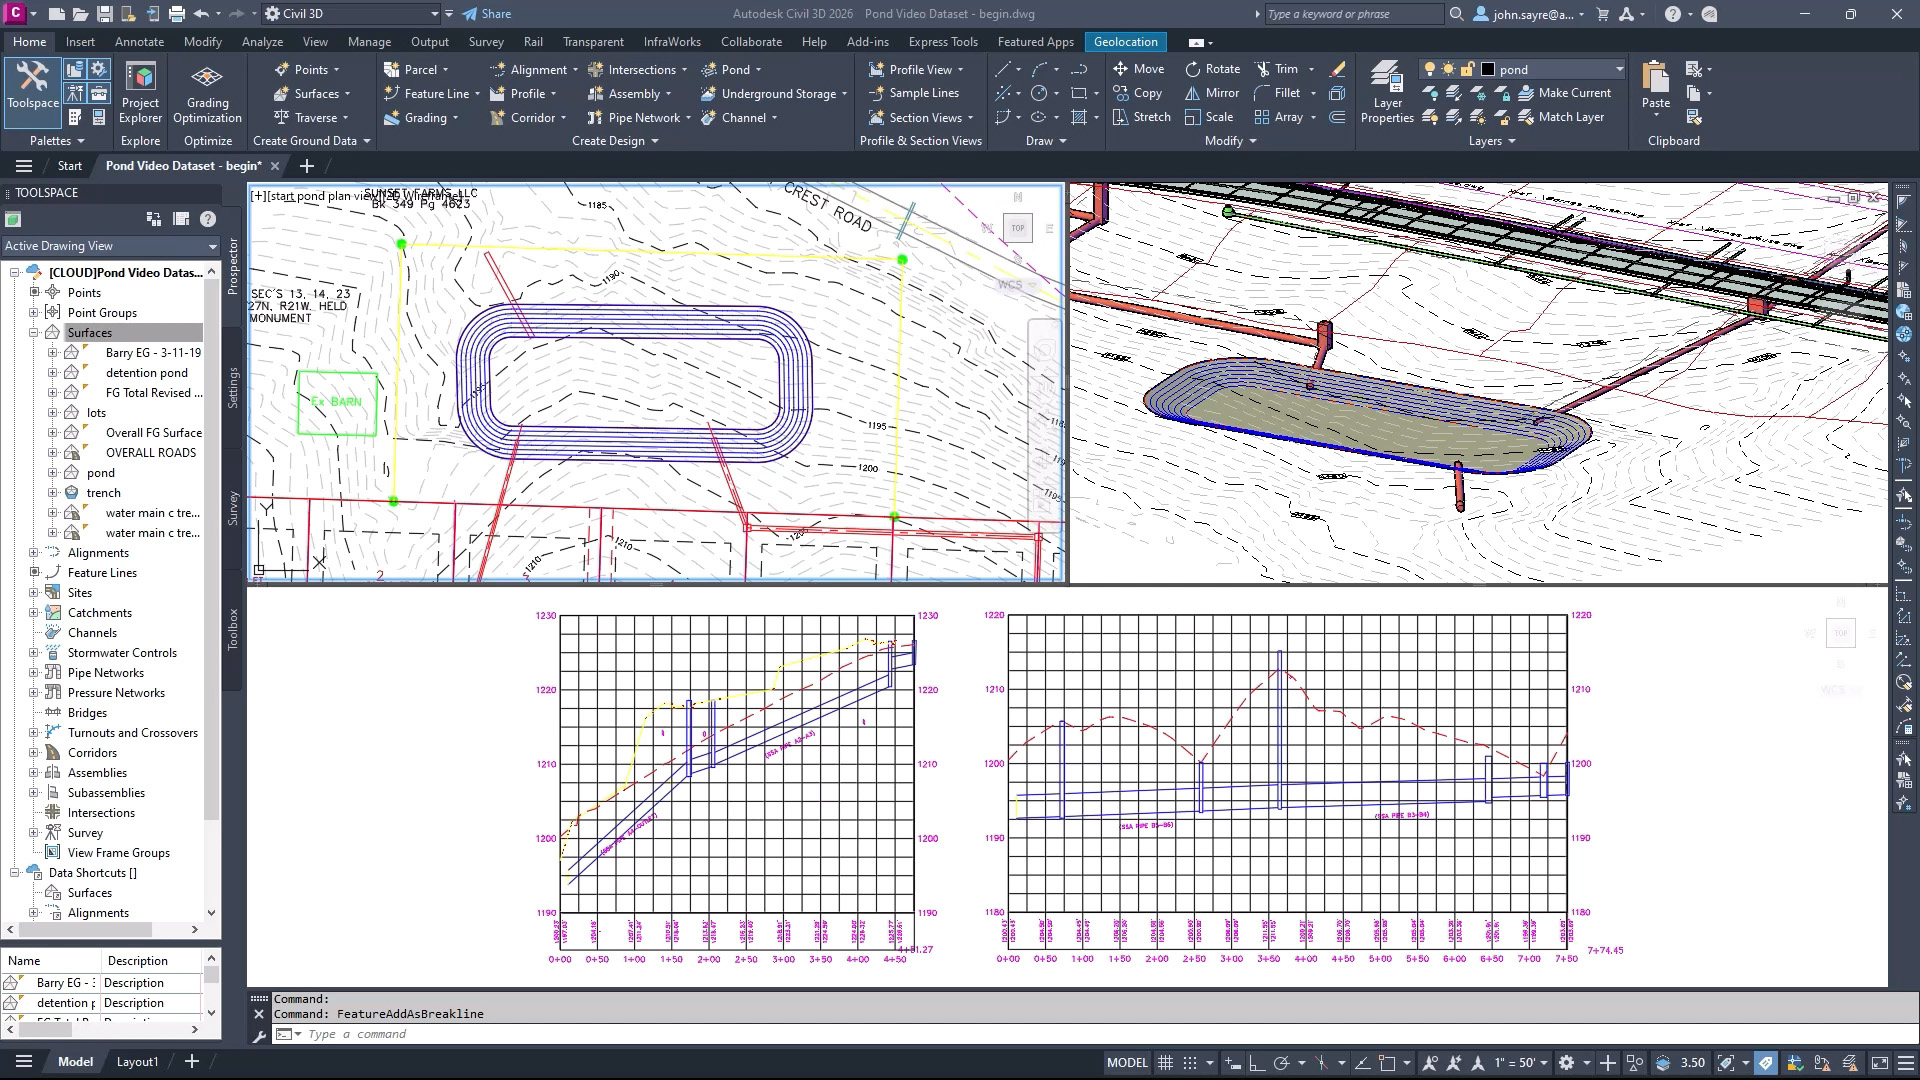Toggle lock icon for pond layer
The width and height of the screenshot is (1920, 1080).
tap(1467, 69)
